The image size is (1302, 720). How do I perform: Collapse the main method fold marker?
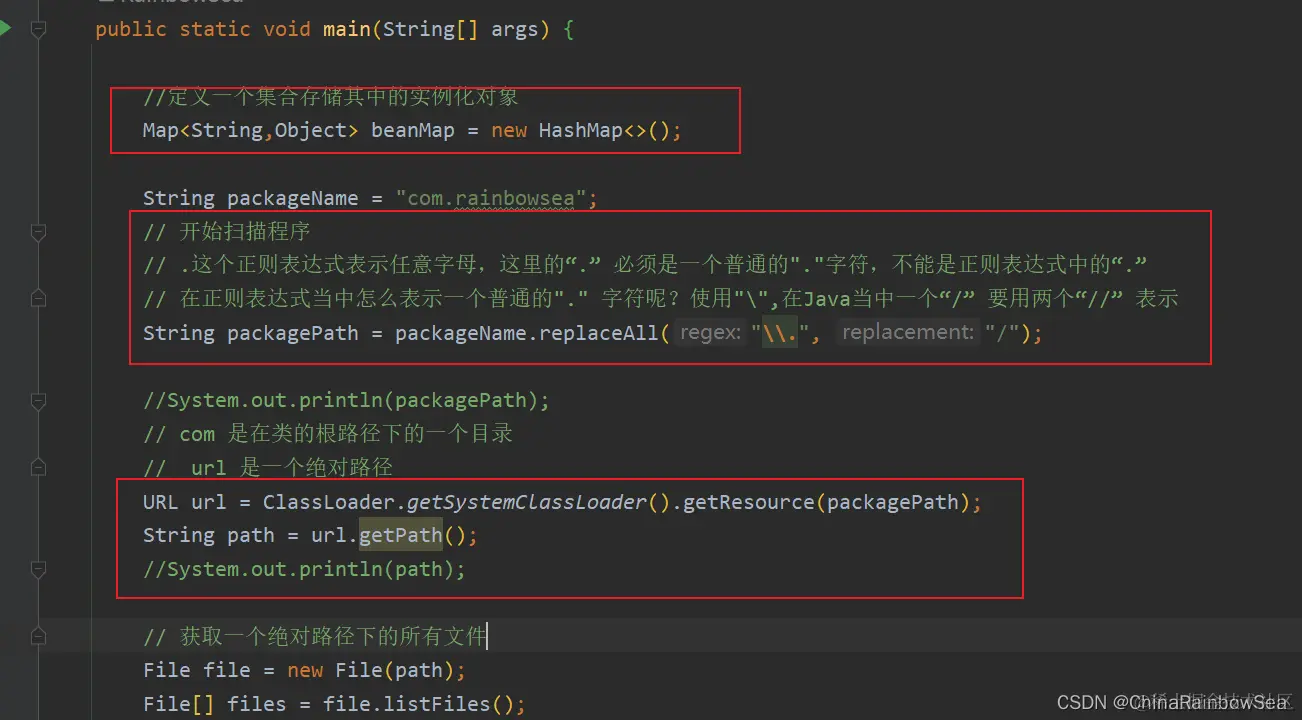(38, 29)
